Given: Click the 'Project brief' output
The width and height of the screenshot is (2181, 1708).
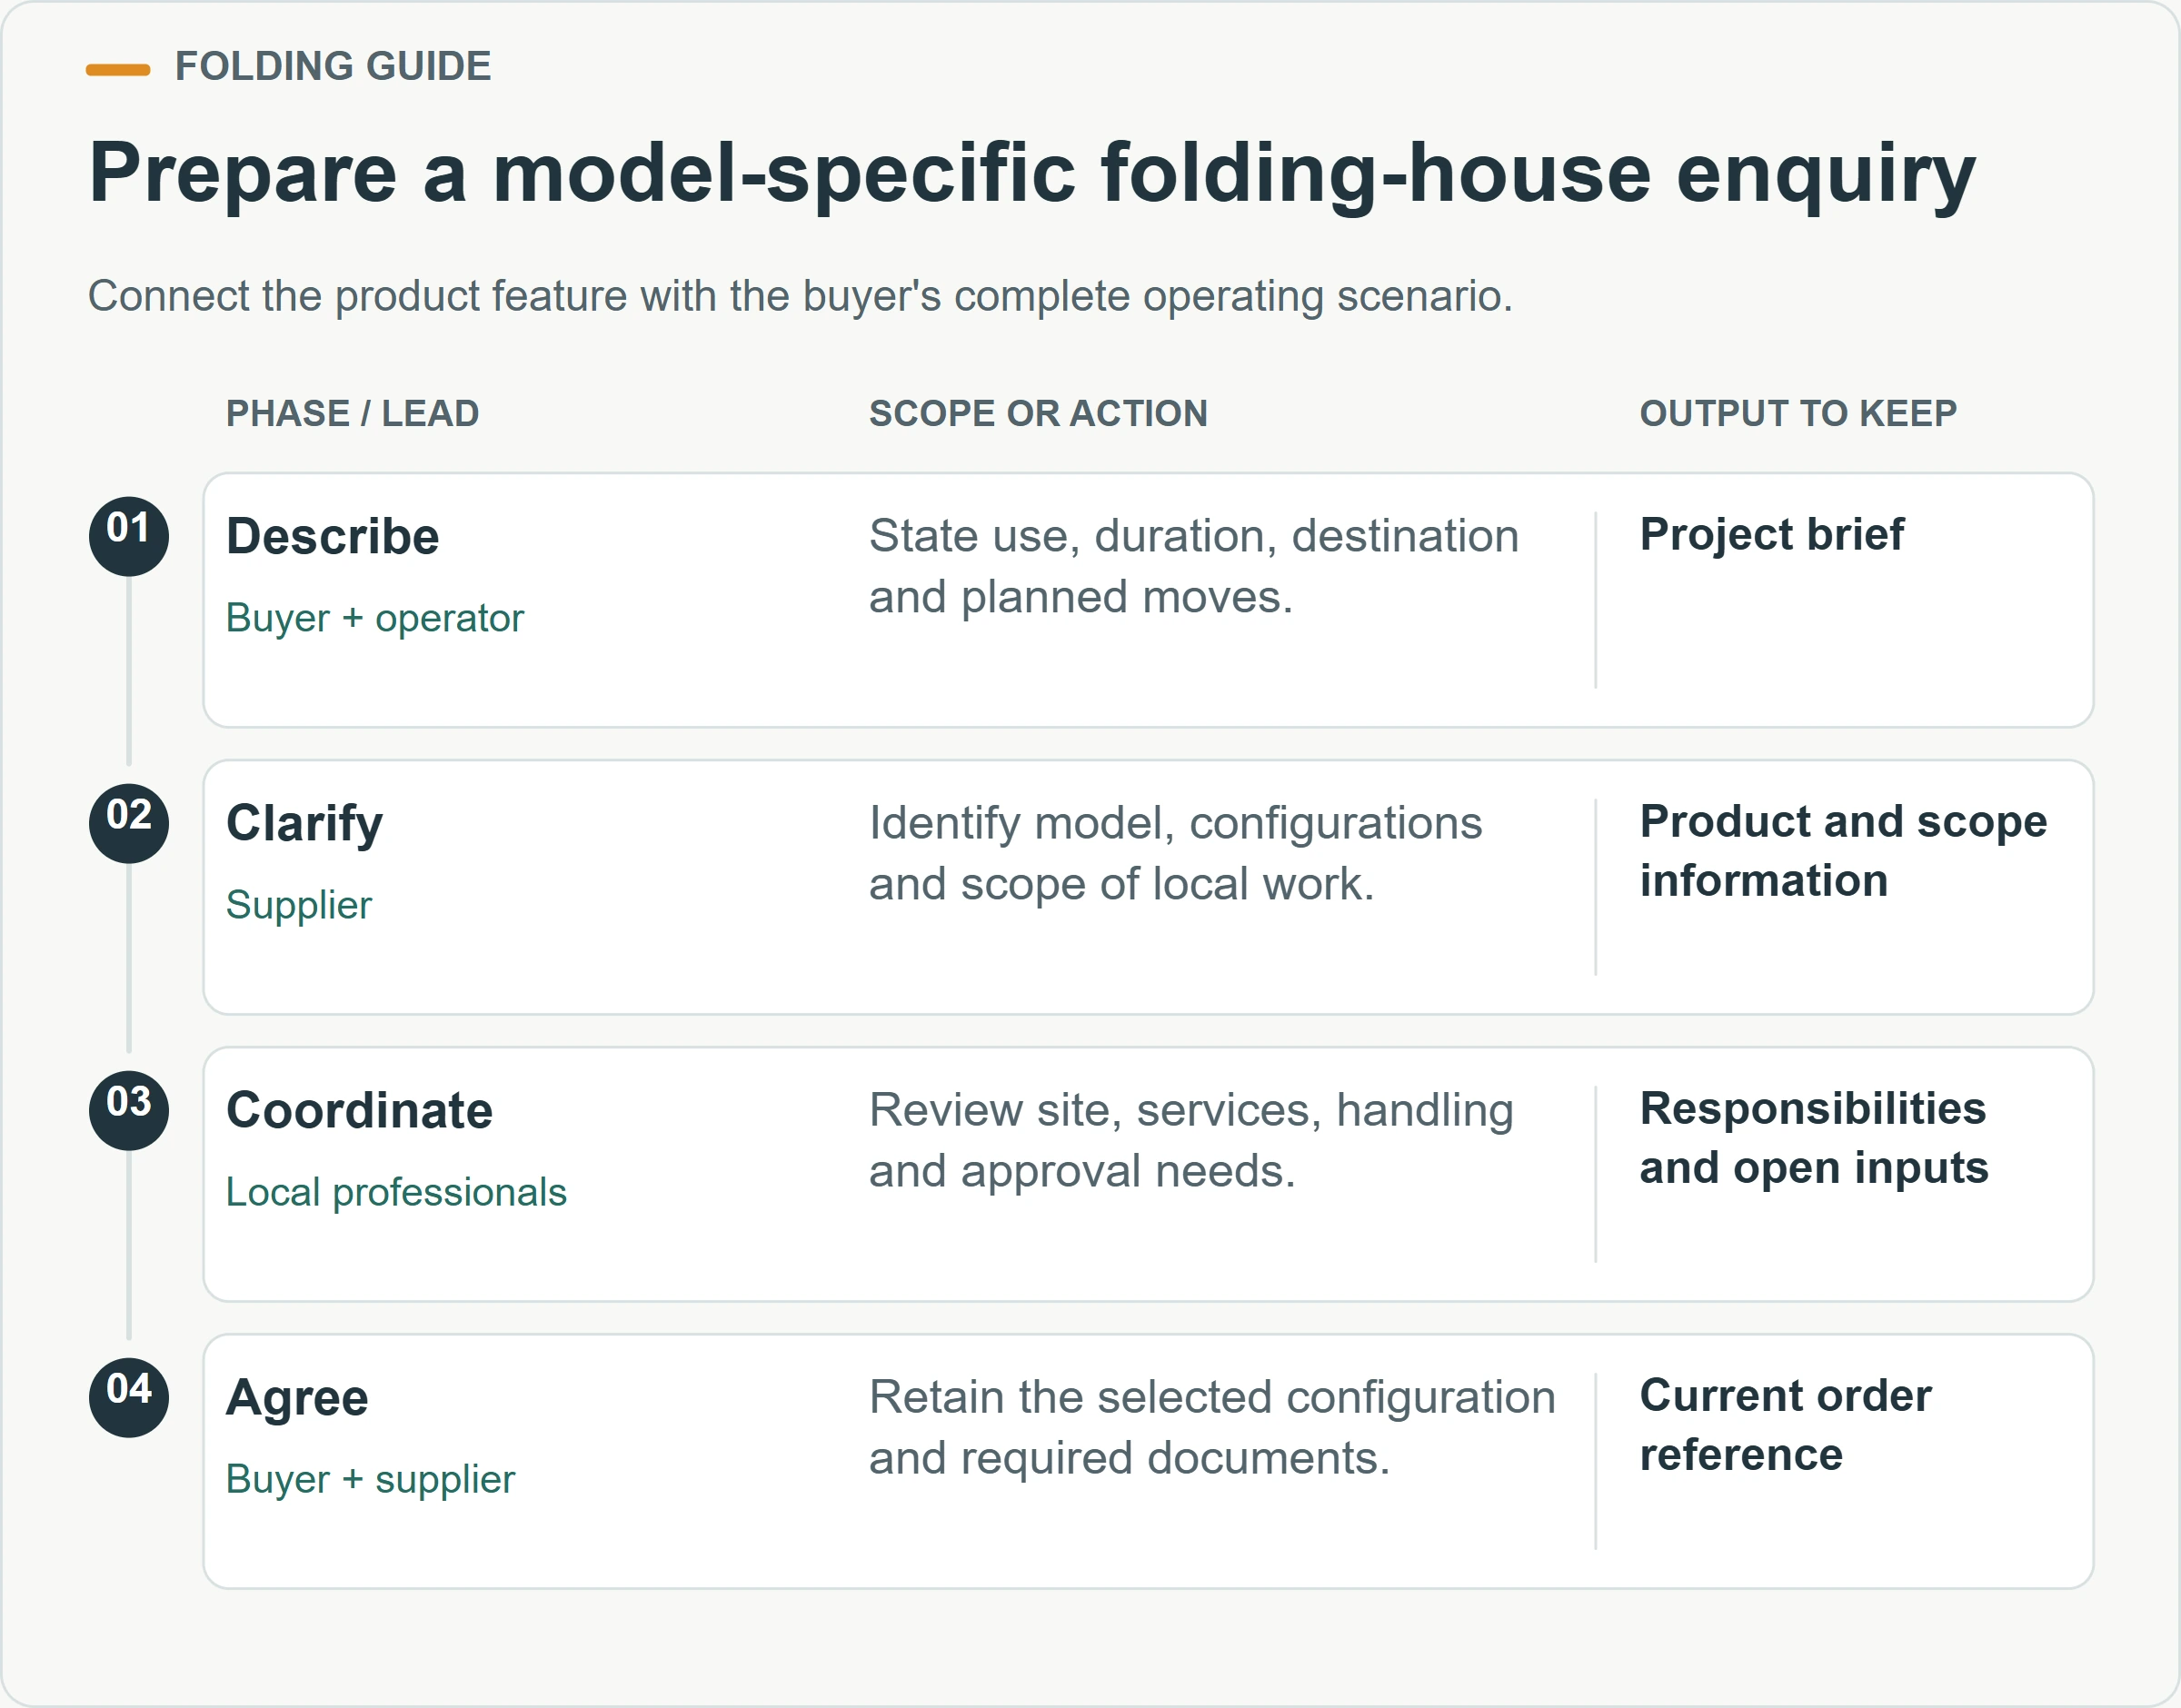Looking at the screenshot, I should click(x=1772, y=535).
